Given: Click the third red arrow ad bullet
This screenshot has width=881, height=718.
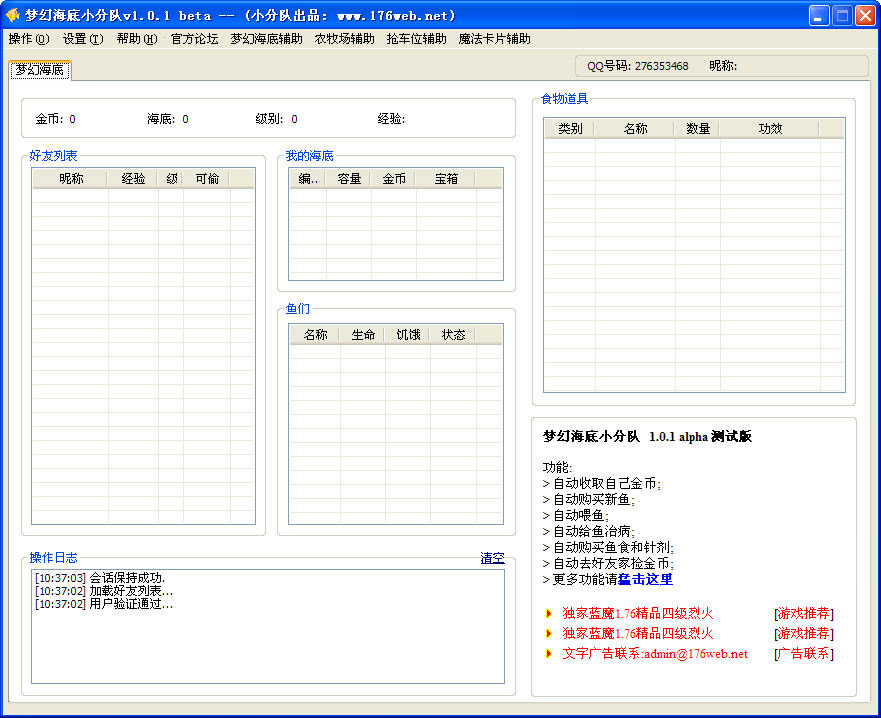Looking at the screenshot, I should click(549, 653).
